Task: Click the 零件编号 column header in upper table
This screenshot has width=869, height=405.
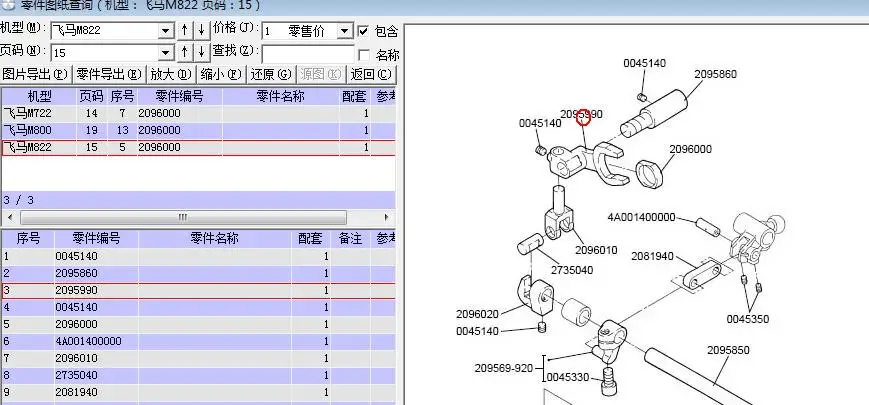Action: [180, 96]
